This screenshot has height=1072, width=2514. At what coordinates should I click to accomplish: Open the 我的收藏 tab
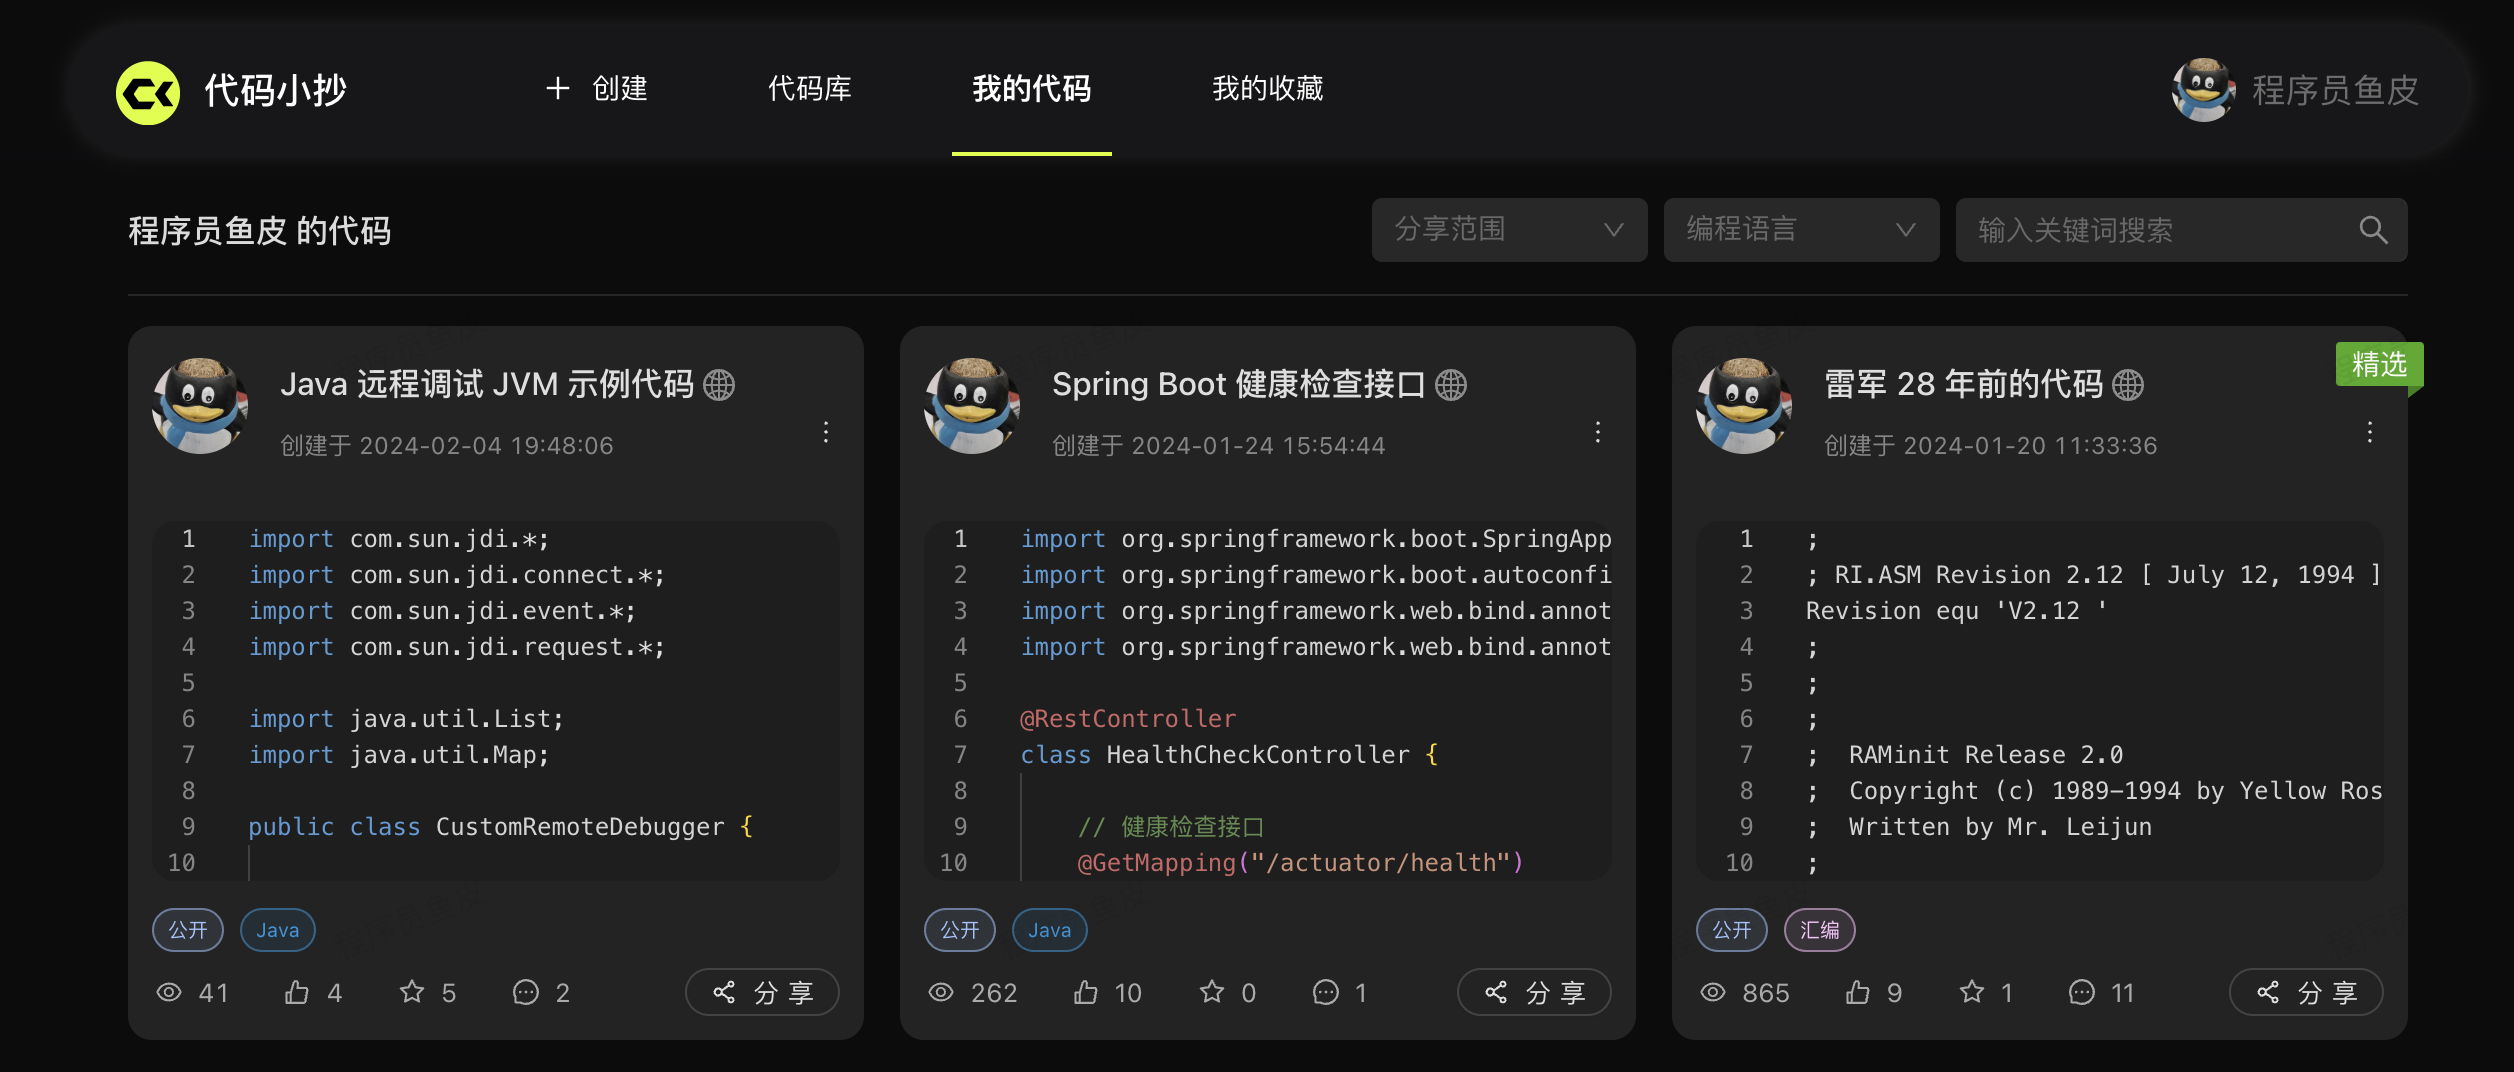point(1267,89)
